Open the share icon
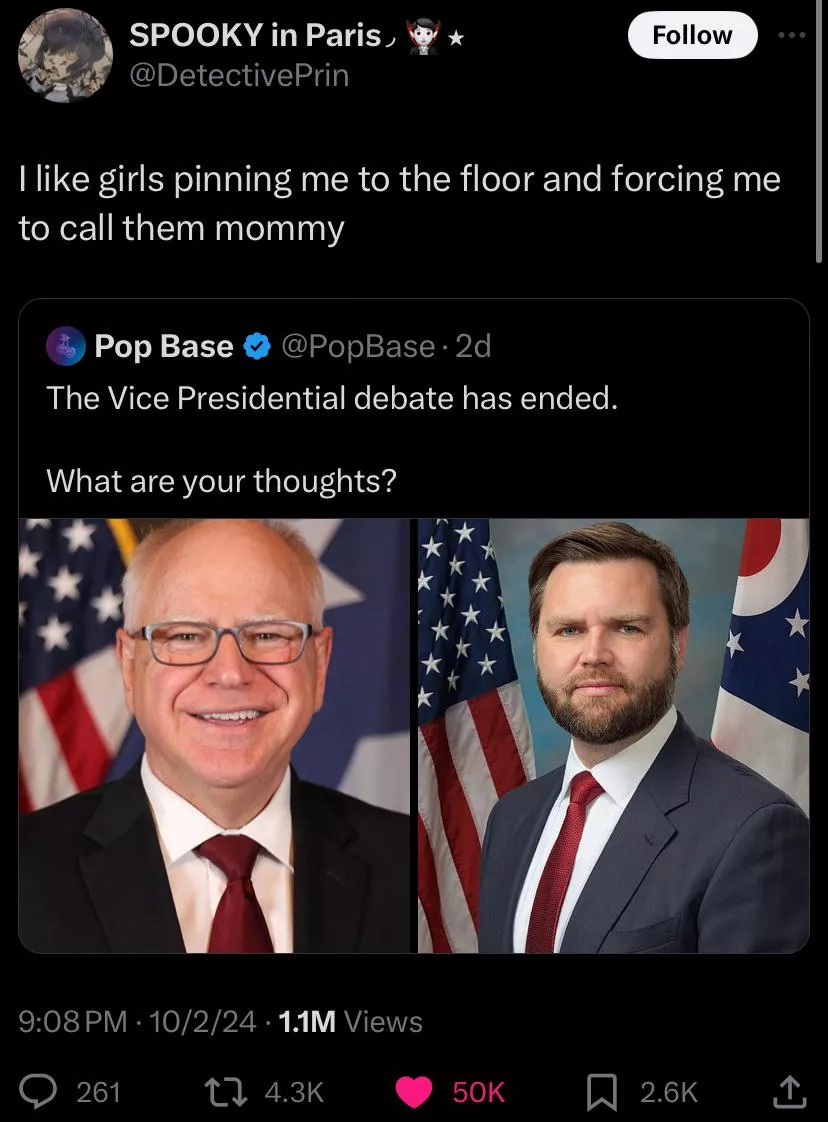Screen dimensions: 828x1122 point(789,1093)
